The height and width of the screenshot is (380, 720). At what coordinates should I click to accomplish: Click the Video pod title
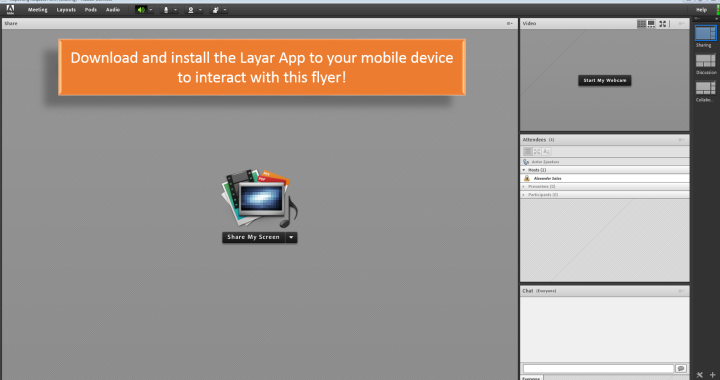[529, 23]
